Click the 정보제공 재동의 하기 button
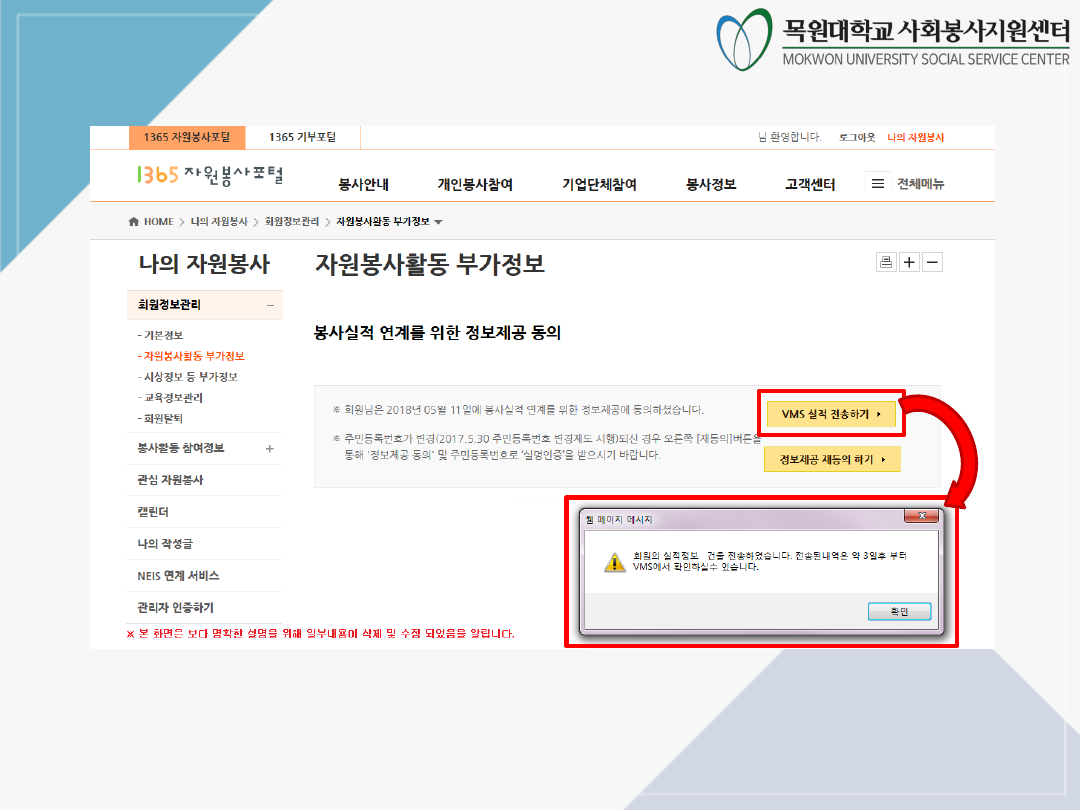 (831, 460)
